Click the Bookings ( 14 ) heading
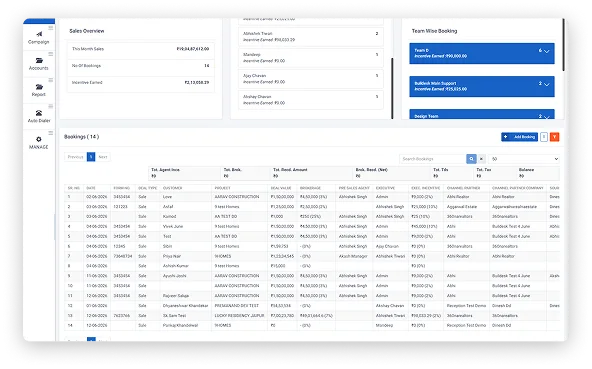592x369 pixels. 82,137
